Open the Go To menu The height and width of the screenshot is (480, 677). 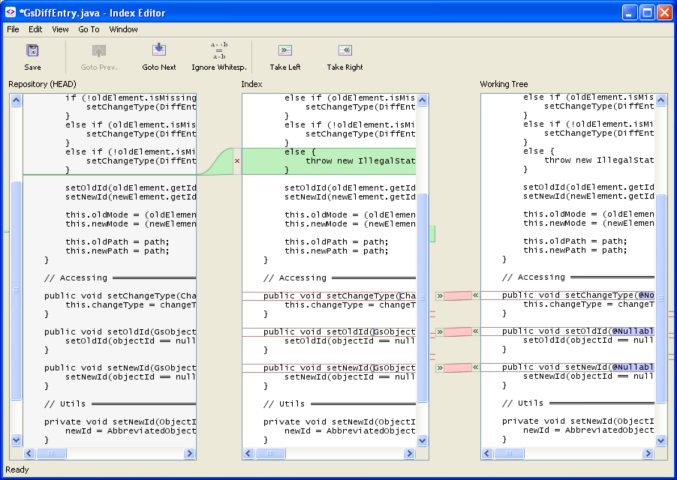click(89, 30)
